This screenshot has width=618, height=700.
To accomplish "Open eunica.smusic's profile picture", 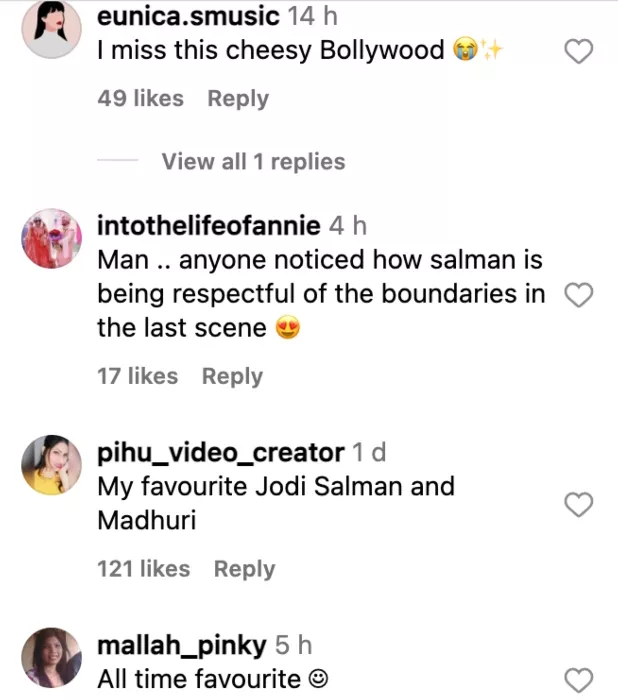I will click(51, 29).
